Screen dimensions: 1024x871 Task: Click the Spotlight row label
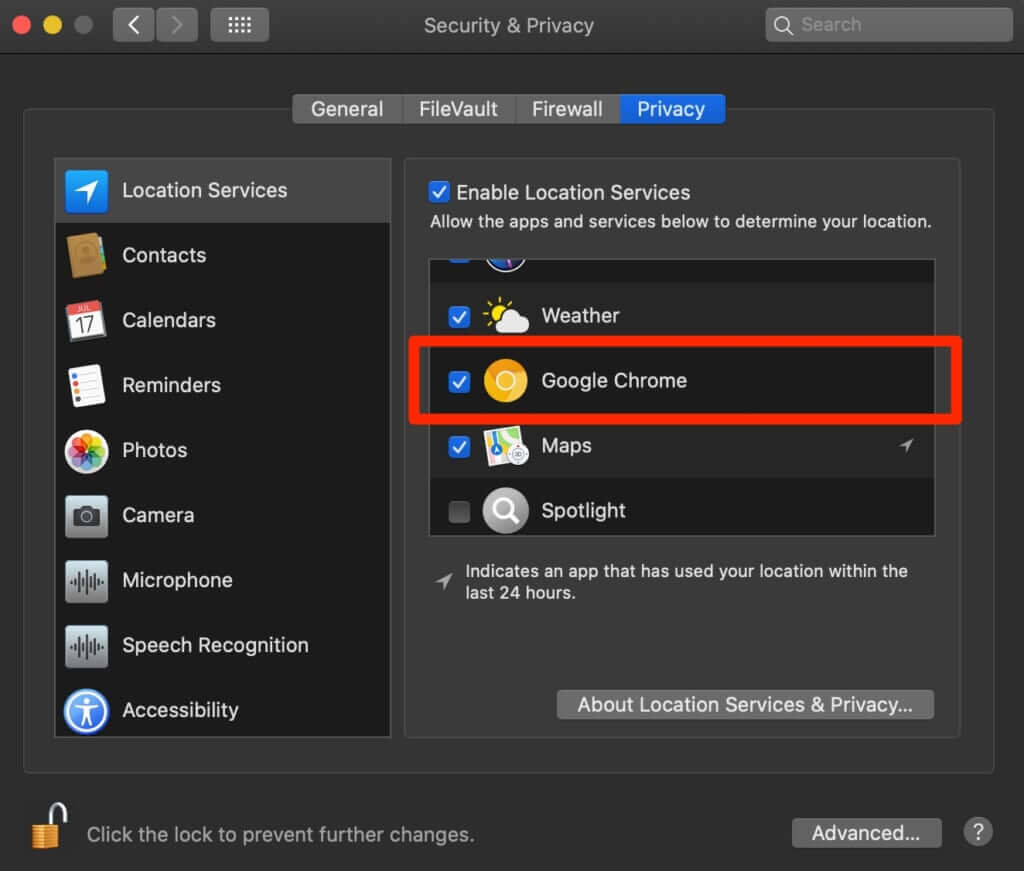point(583,511)
